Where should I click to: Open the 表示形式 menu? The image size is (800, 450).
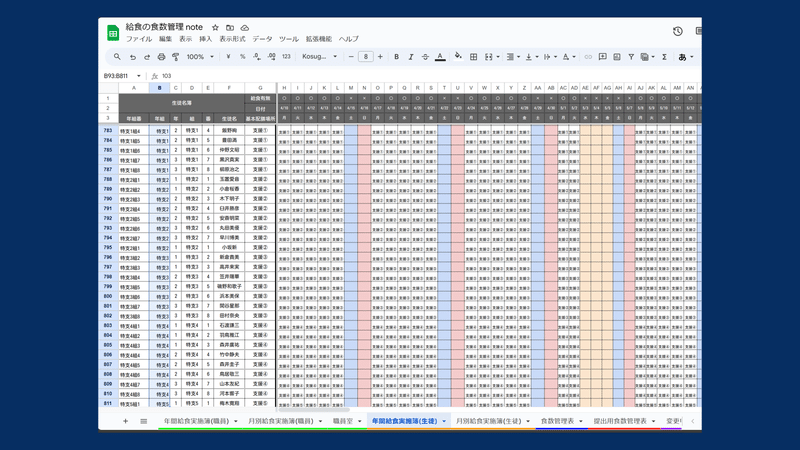(232, 39)
